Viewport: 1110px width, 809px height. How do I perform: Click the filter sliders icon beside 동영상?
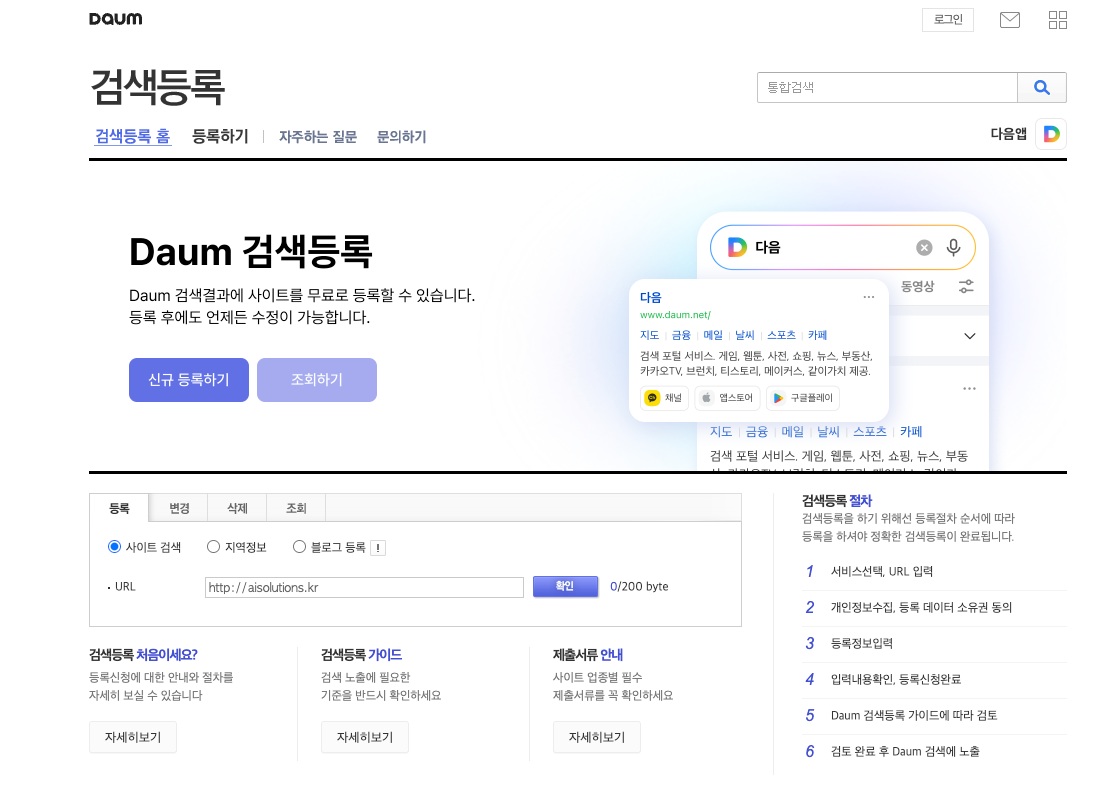pos(966,286)
